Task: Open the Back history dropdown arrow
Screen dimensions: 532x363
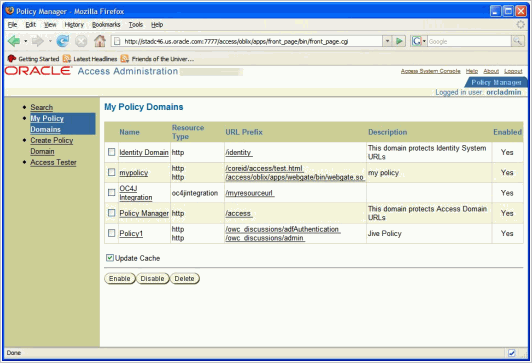Action: (x=25, y=41)
